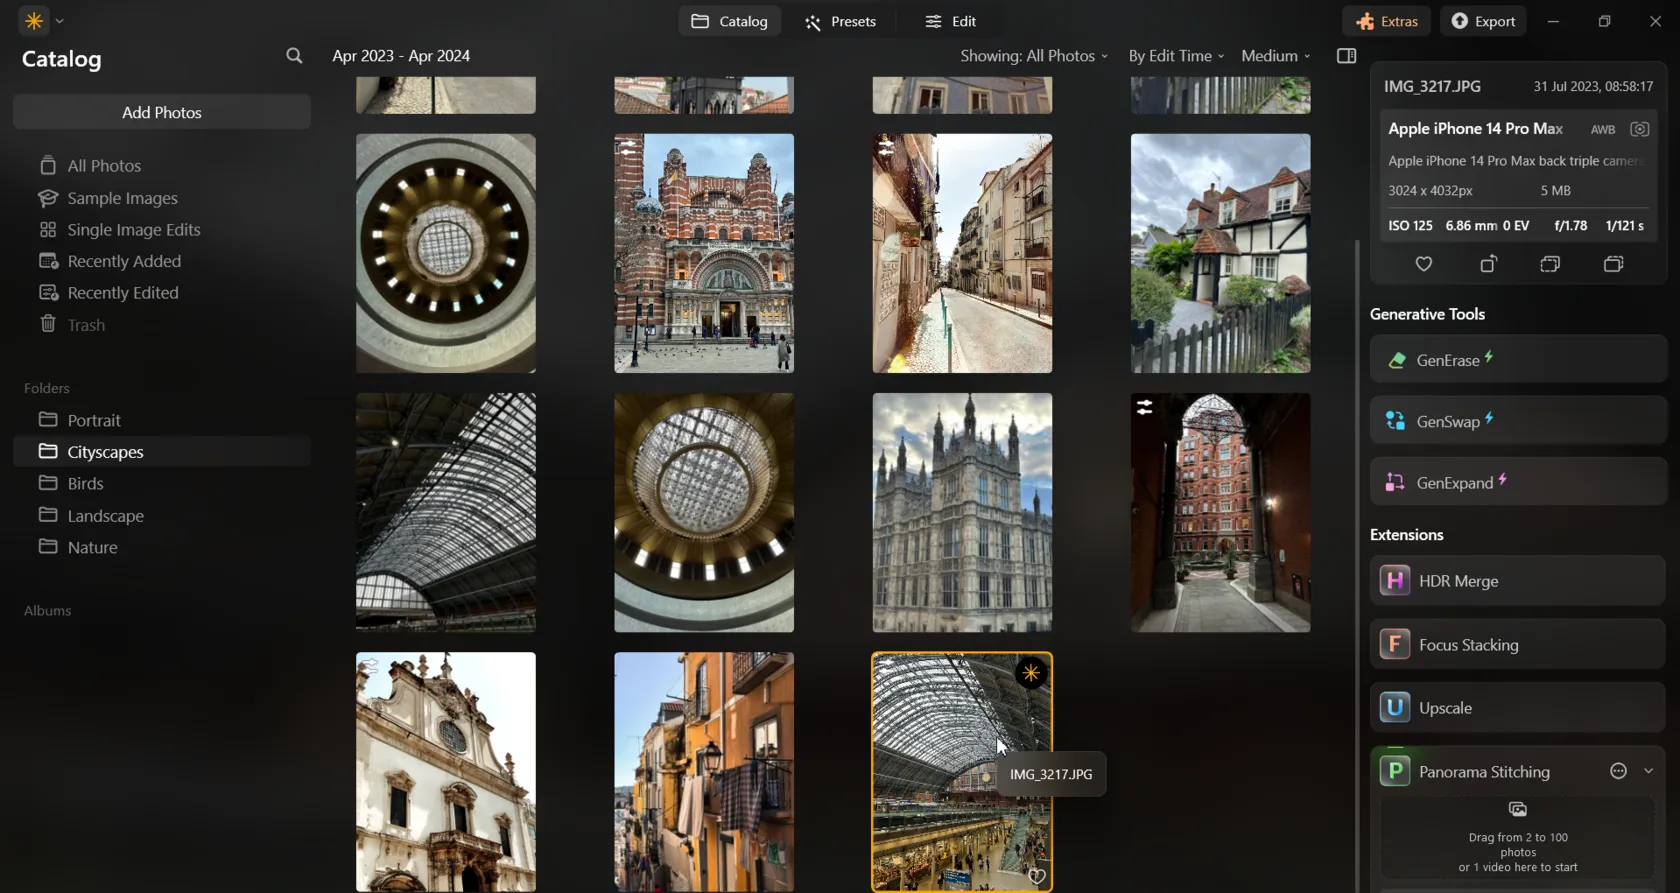Click the Add Photos button

tap(162, 112)
